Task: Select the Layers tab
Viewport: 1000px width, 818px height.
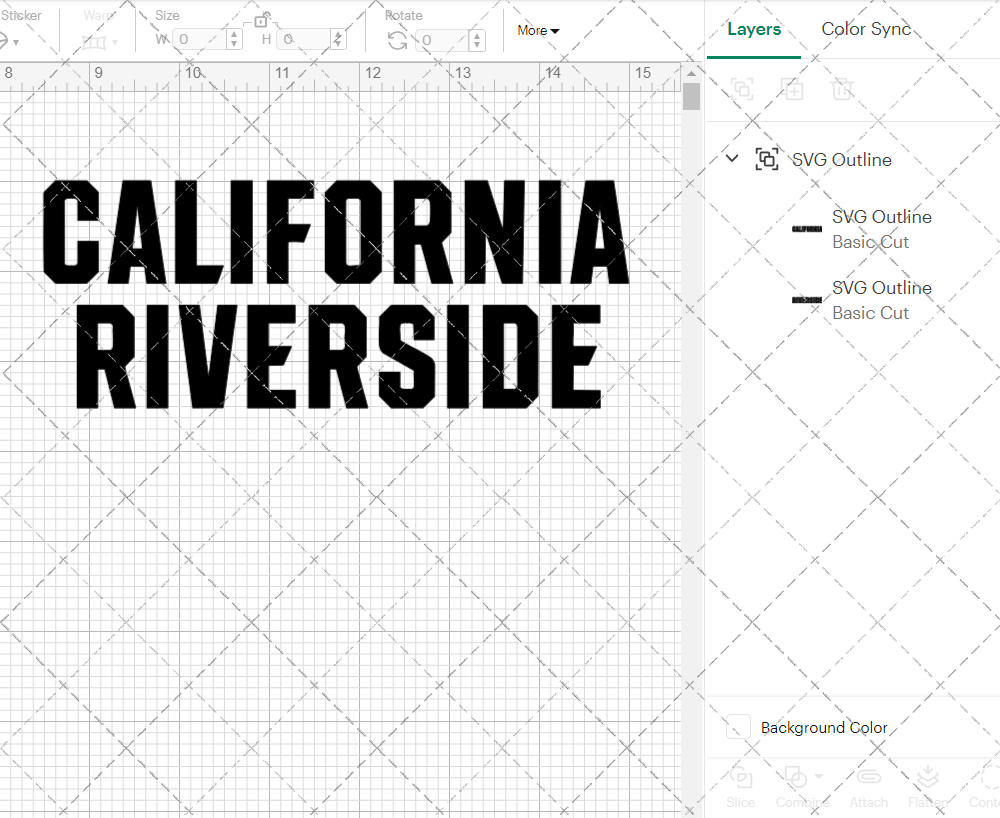Action: pyautogui.click(x=754, y=29)
